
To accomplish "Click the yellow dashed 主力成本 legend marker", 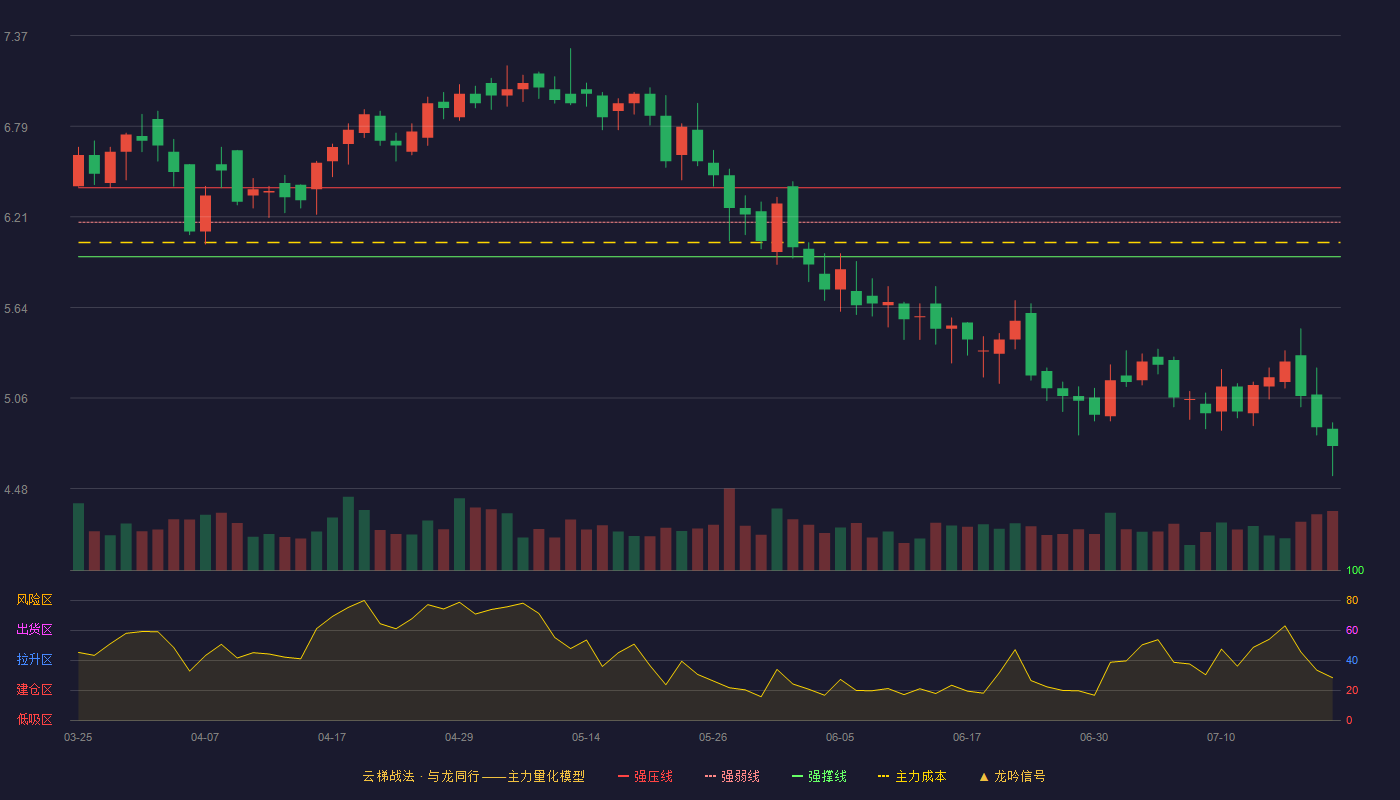I will [884, 776].
